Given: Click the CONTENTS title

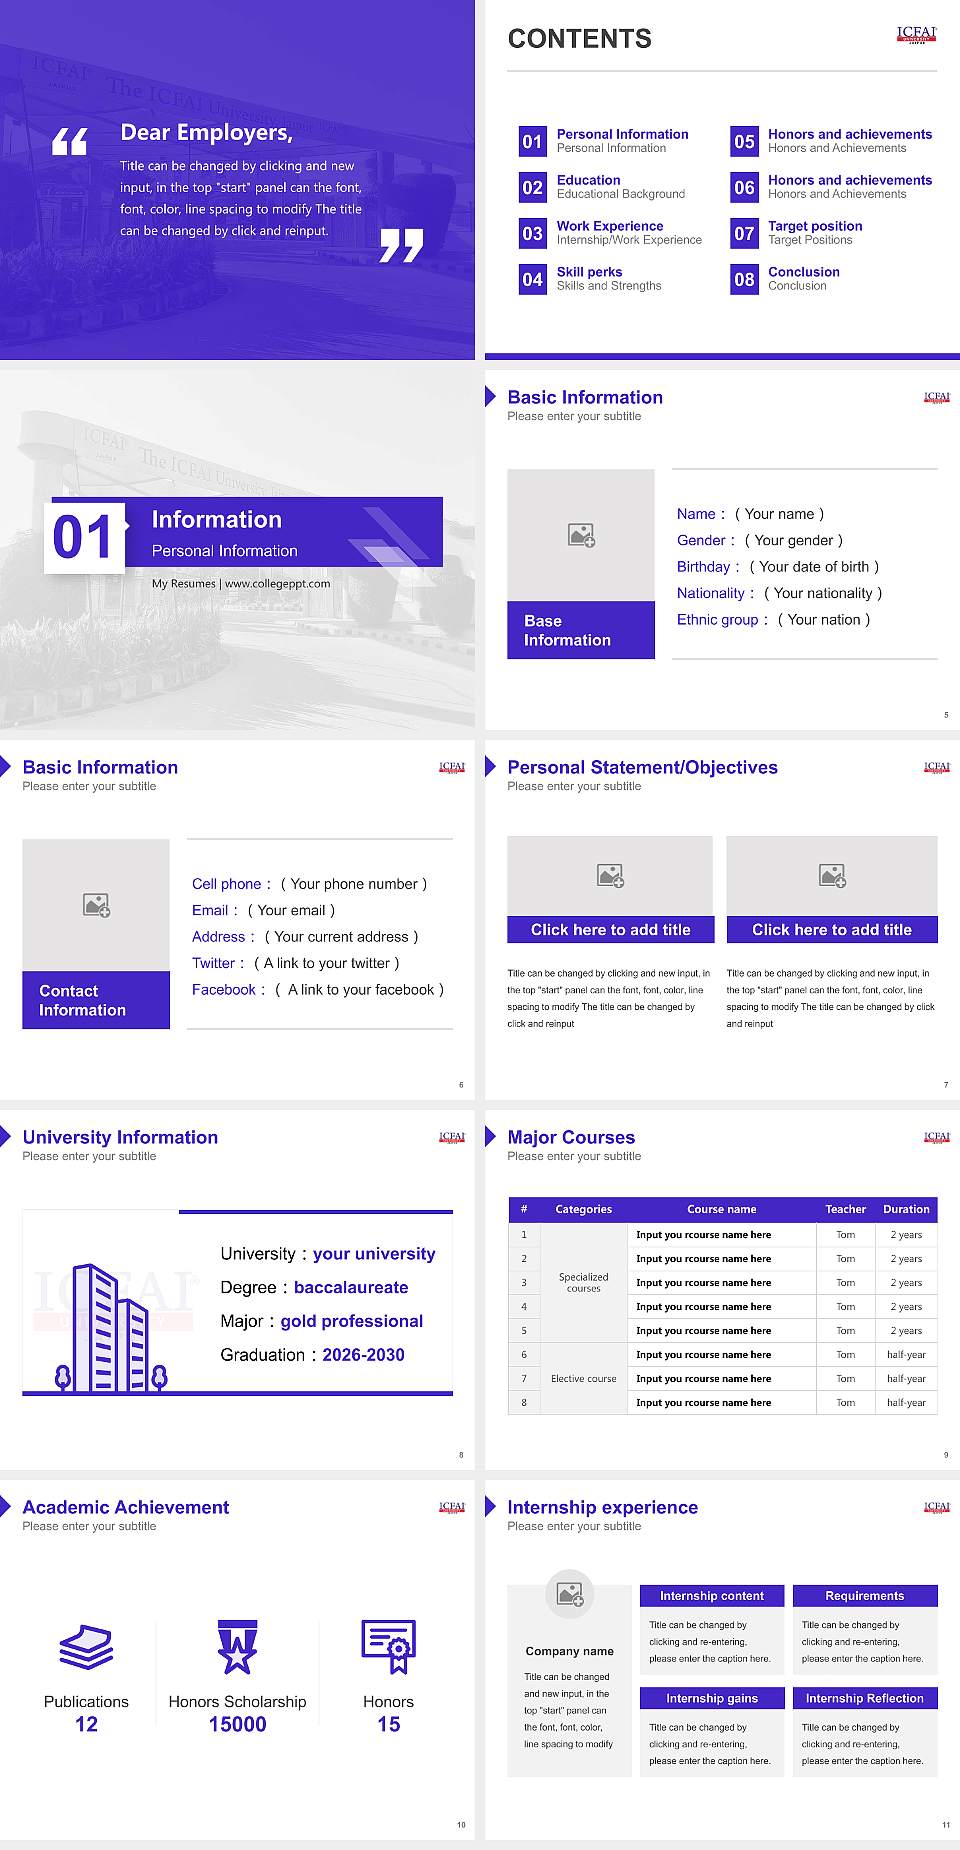Looking at the screenshot, I should pyautogui.click(x=580, y=39).
